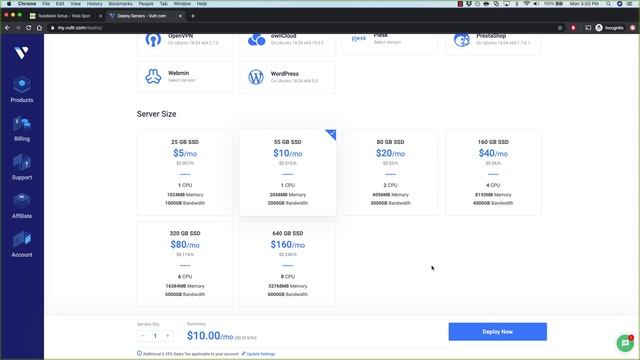Image resolution: width=640 pixels, height=360 pixels.
Task: Select the WordPress application icon
Action: [256, 77]
